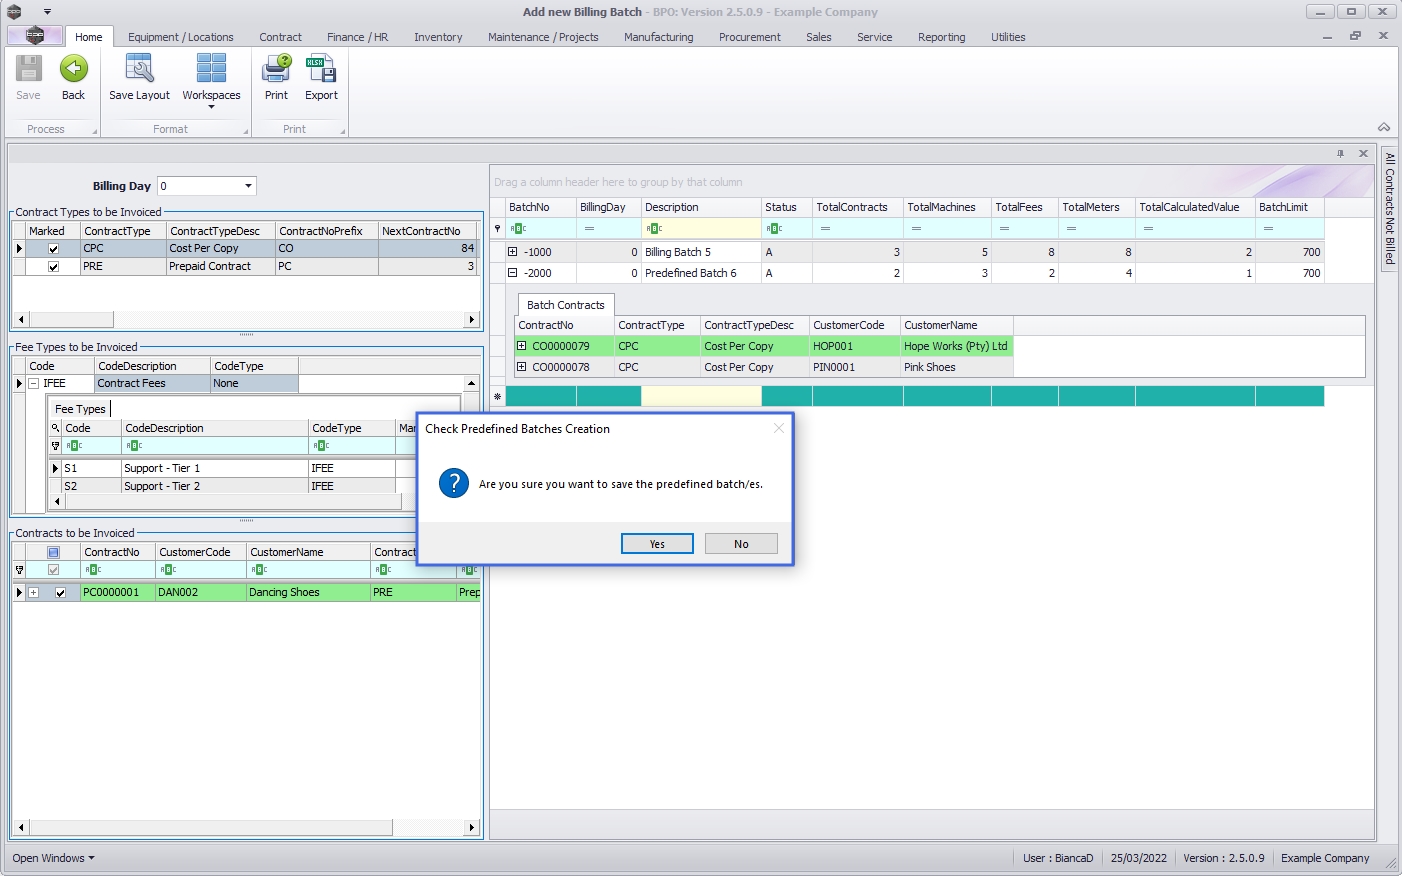This screenshot has height=876, width=1402.
Task: Click the Fee Types Code search icon
Action: pos(56,428)
